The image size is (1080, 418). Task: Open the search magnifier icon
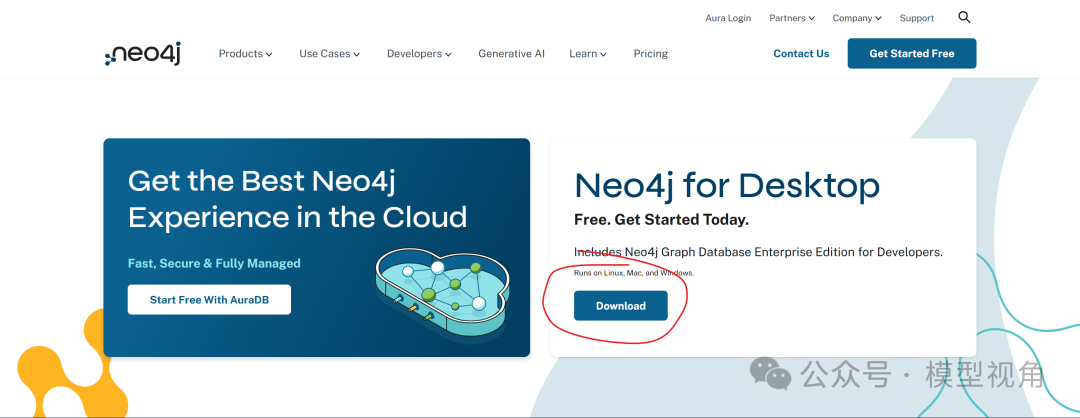click(964, 17)
